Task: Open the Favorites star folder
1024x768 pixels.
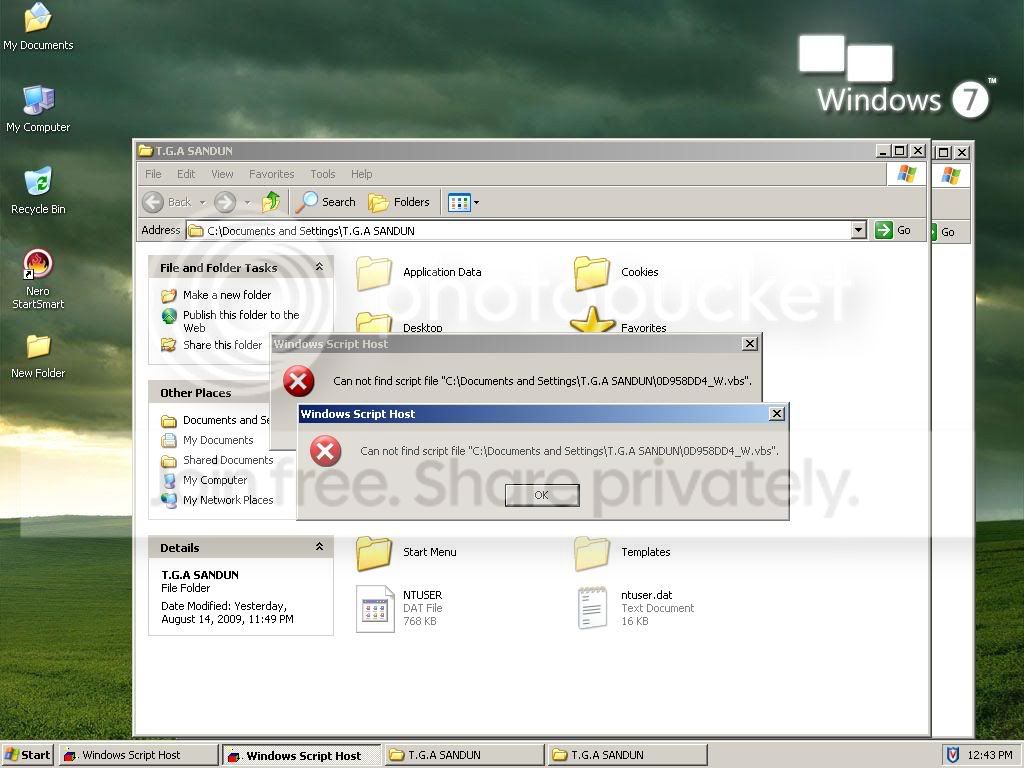Action: tap(618, 321)
